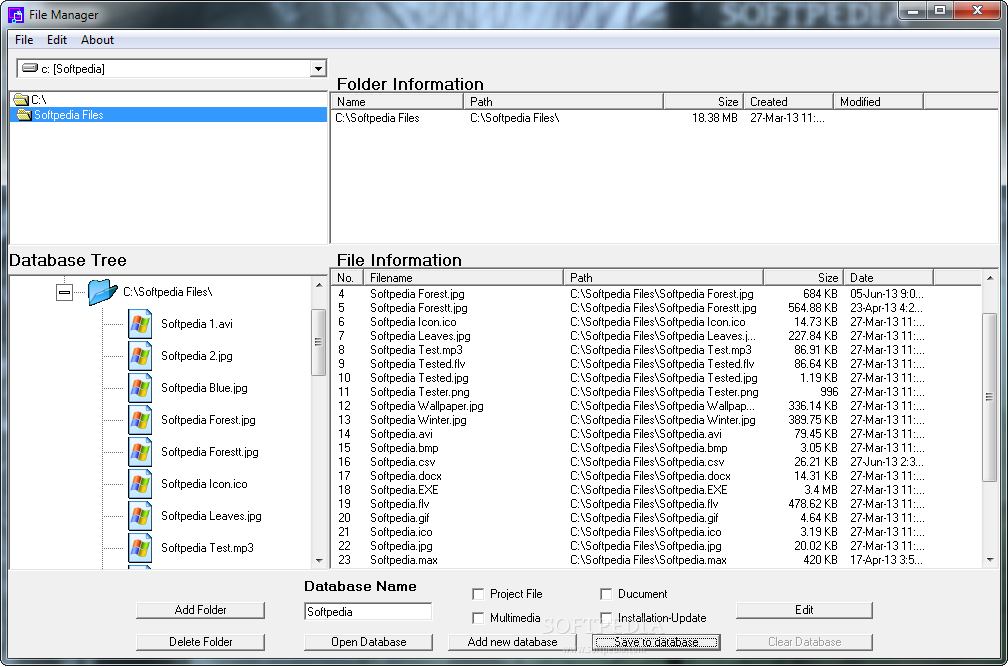Select Softpedia.max filename
Image resolution: width=1008 pixels, height=667 pixels.
(x=404, y=560)
